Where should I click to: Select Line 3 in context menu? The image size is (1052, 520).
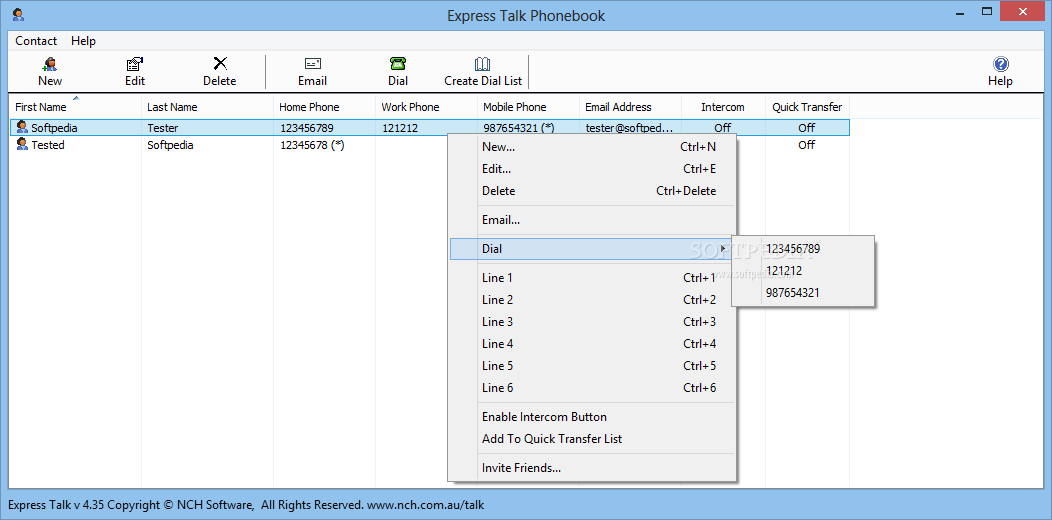click(592, 322)
